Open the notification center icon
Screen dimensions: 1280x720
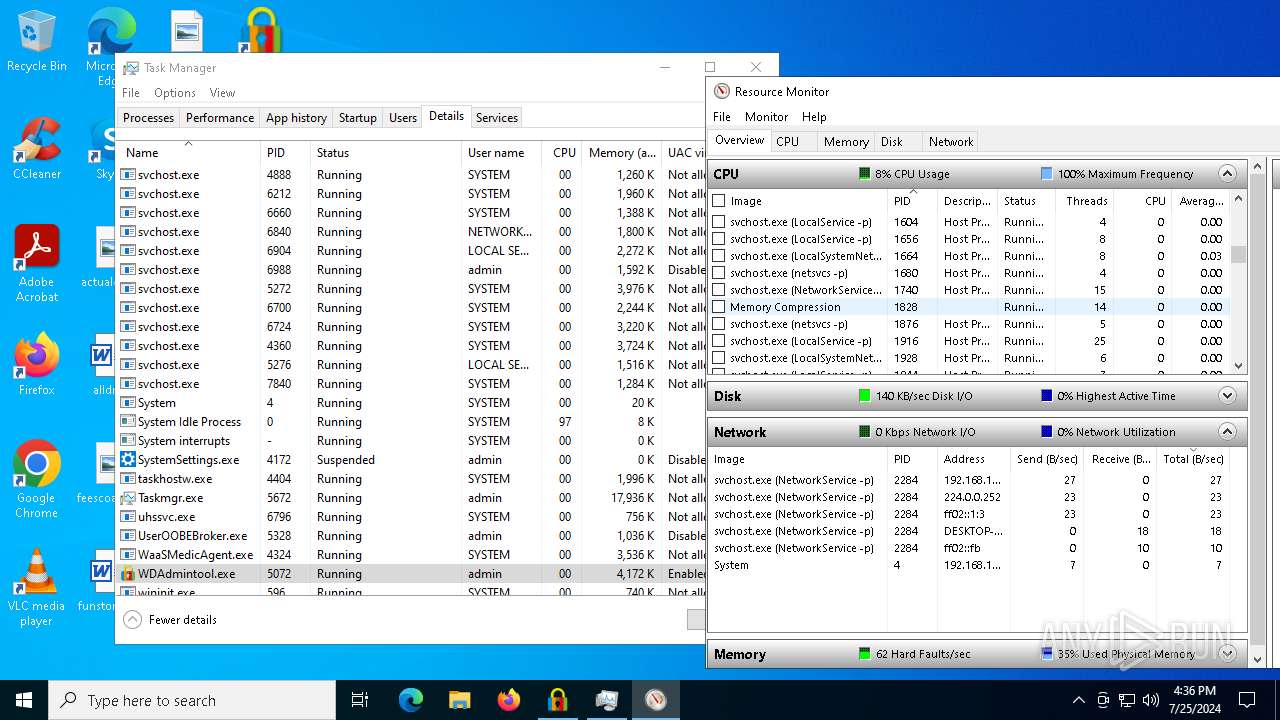click(1247, 700)
